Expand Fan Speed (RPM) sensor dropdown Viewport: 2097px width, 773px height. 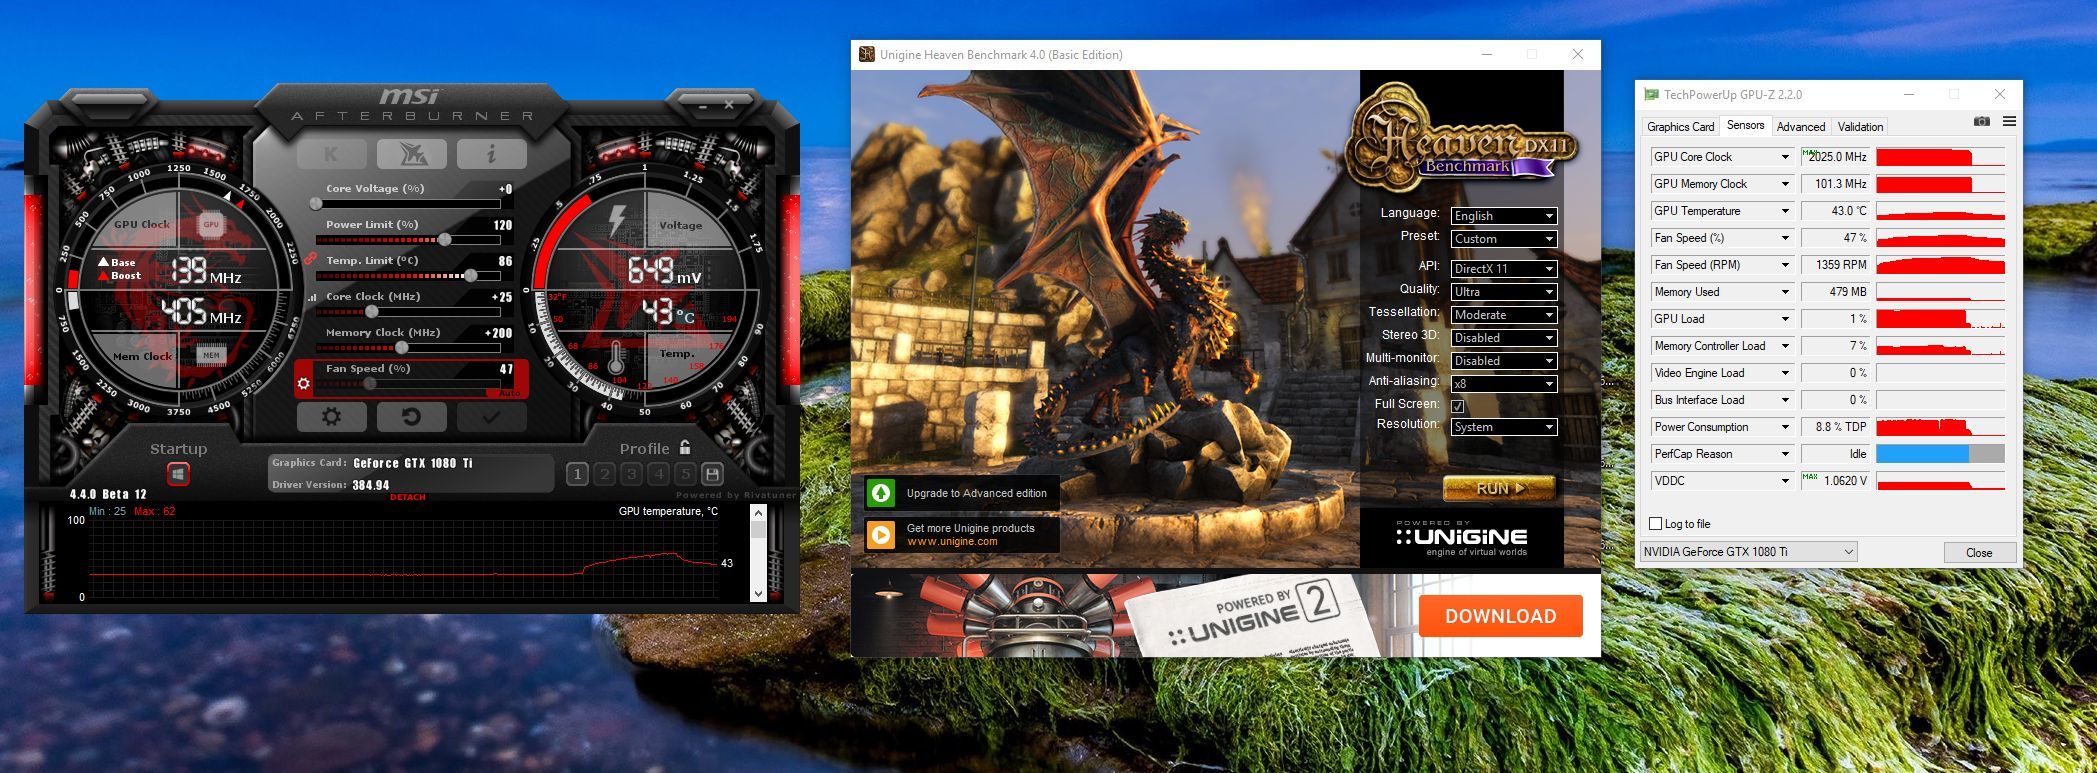click(1785, 265)
